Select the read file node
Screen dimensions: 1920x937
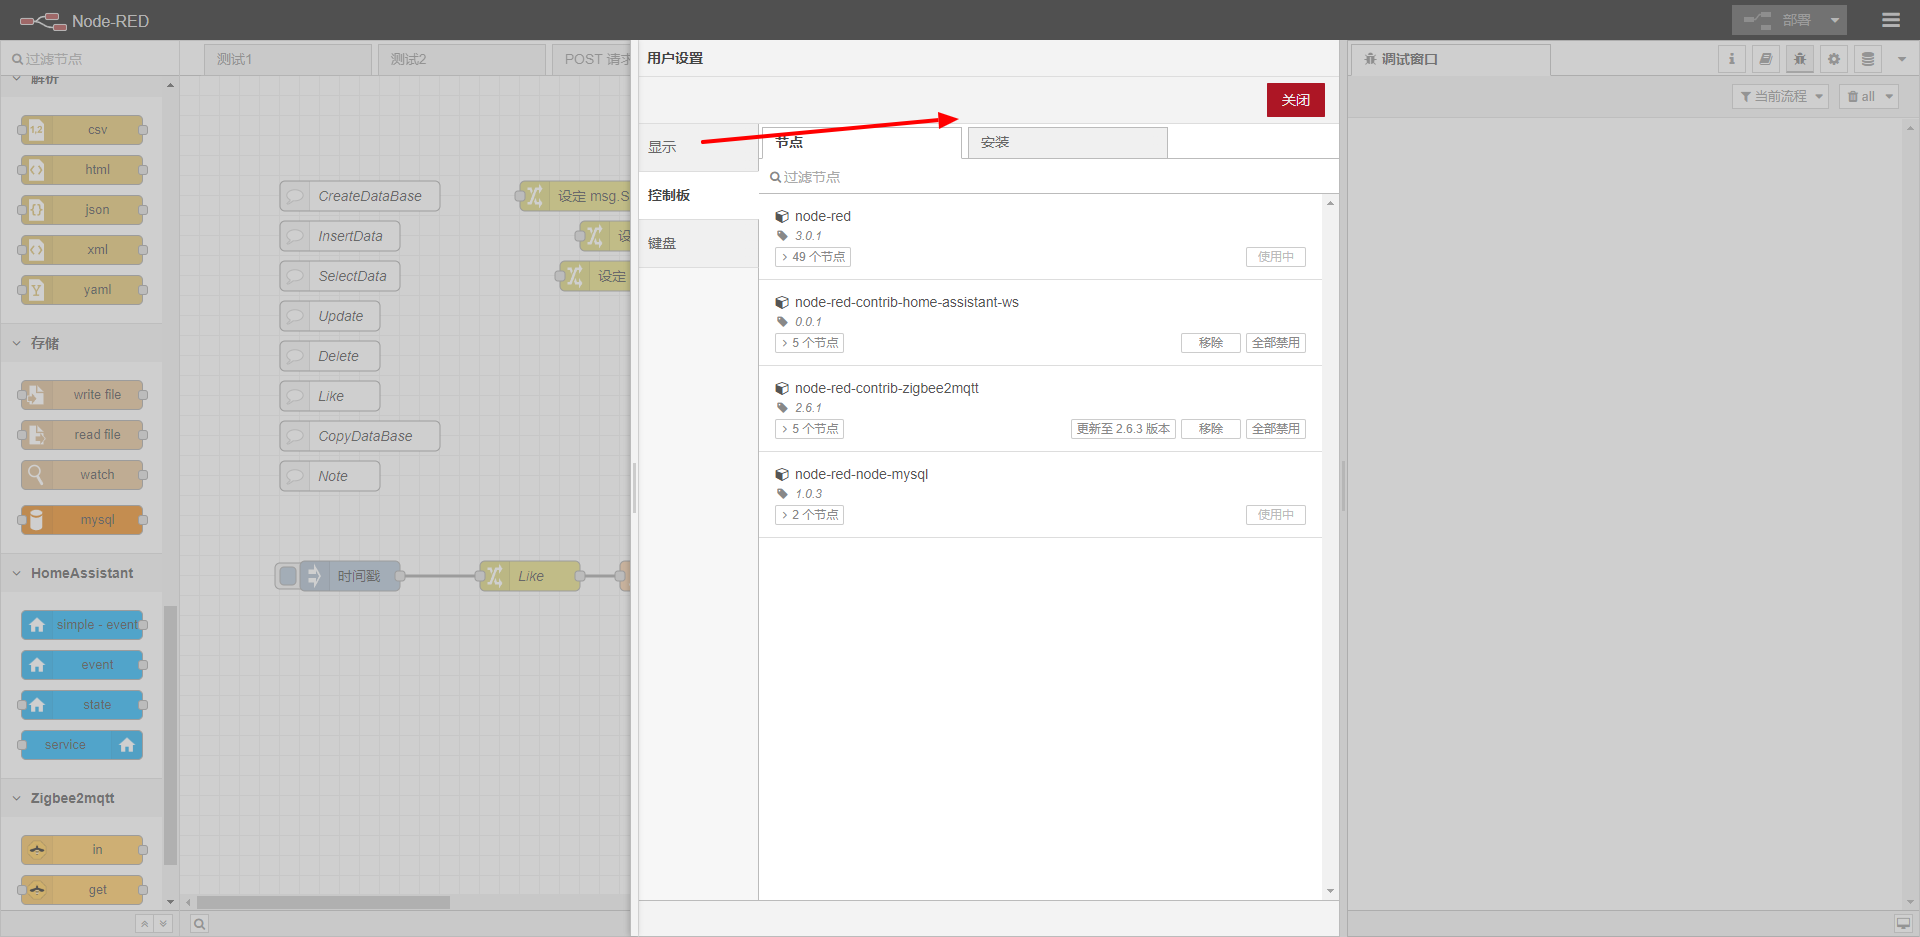[x=82, y=435]
